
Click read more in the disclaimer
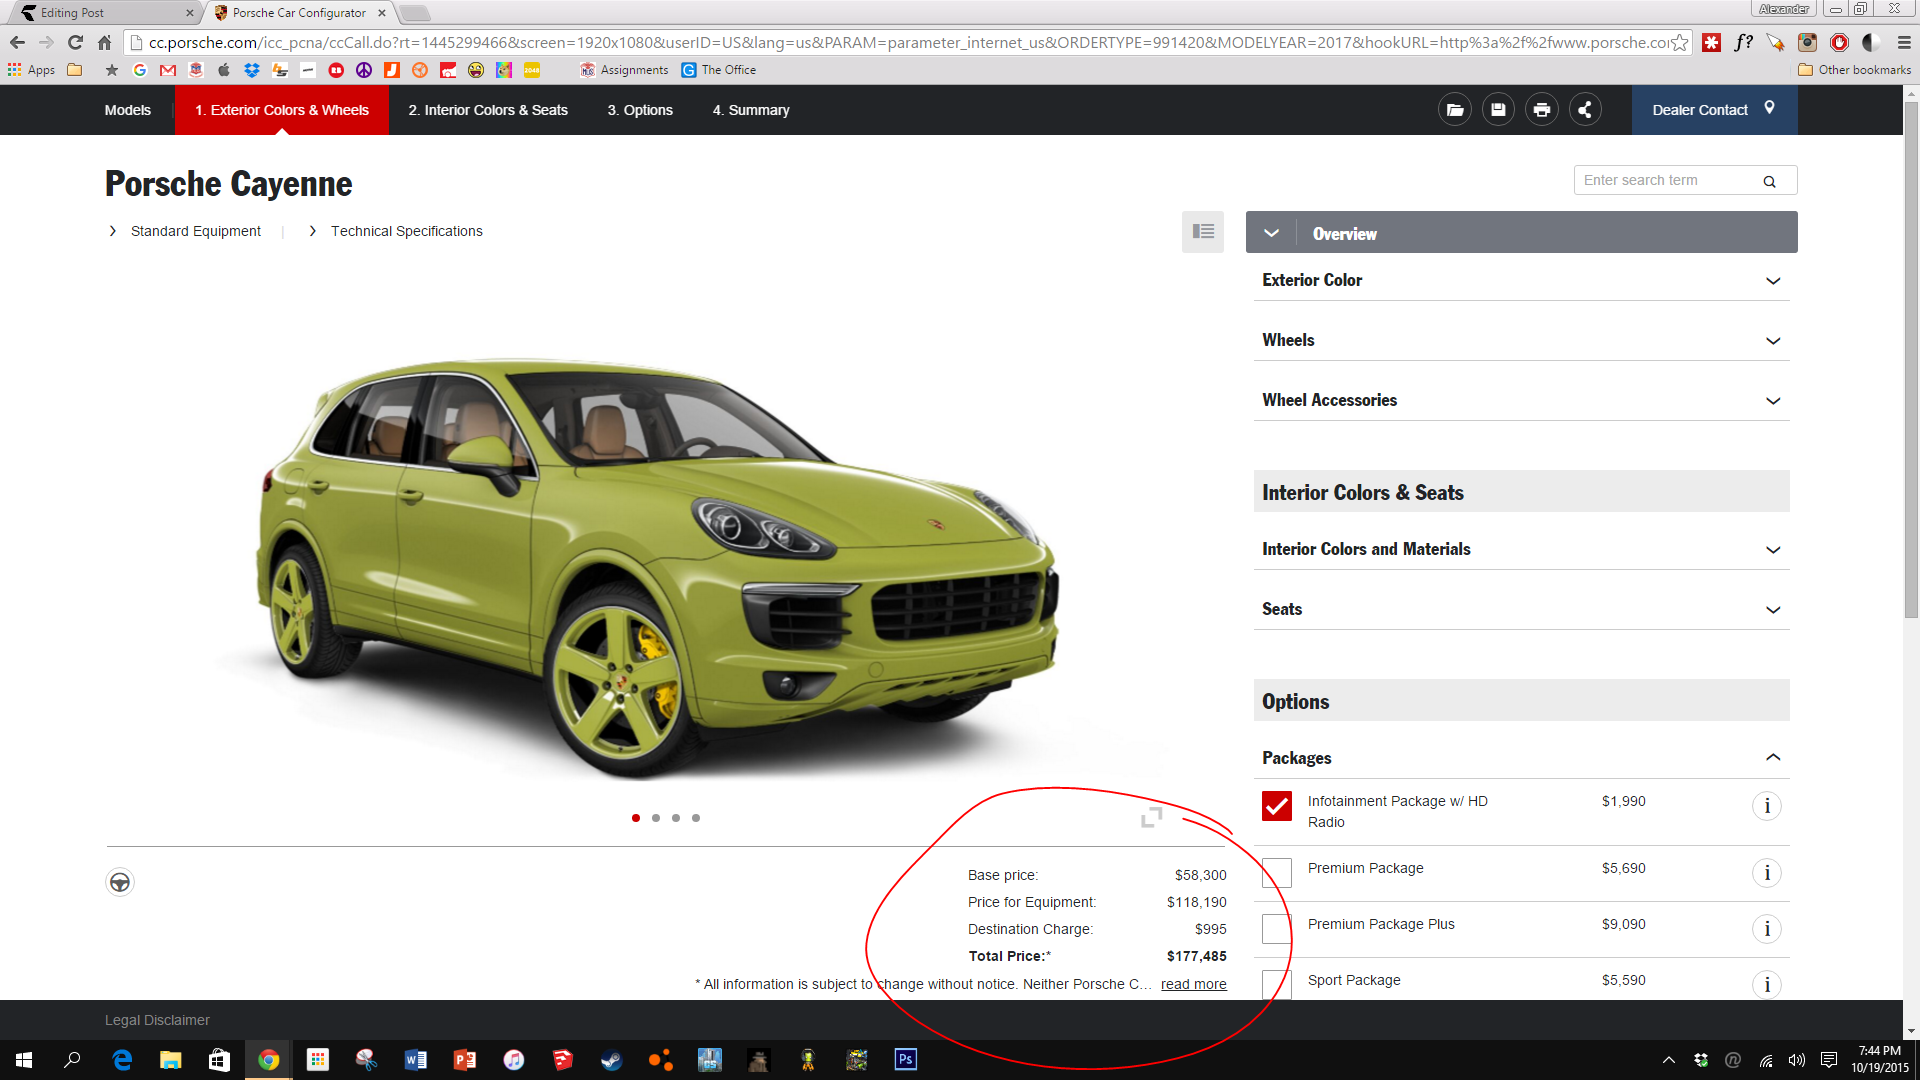pyautogui.click(x=1194, y=984)
